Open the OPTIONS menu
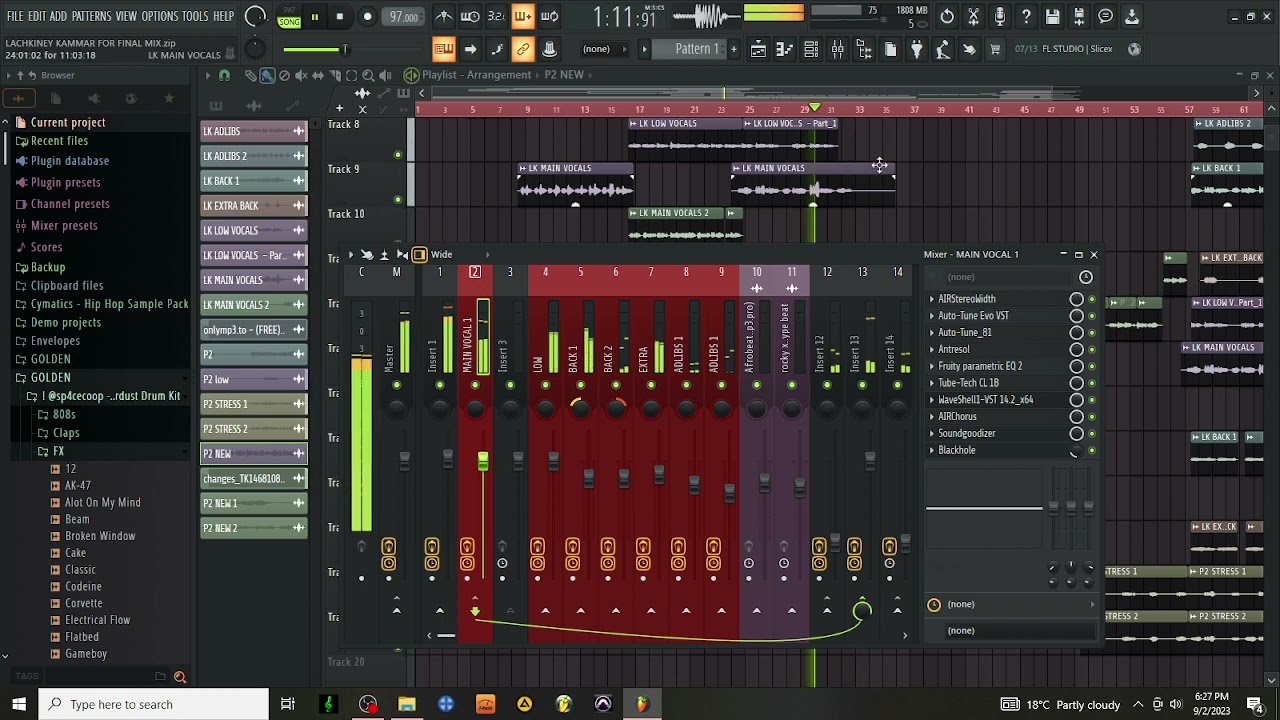The image size is (1280, 720). [x=159, y=16]
